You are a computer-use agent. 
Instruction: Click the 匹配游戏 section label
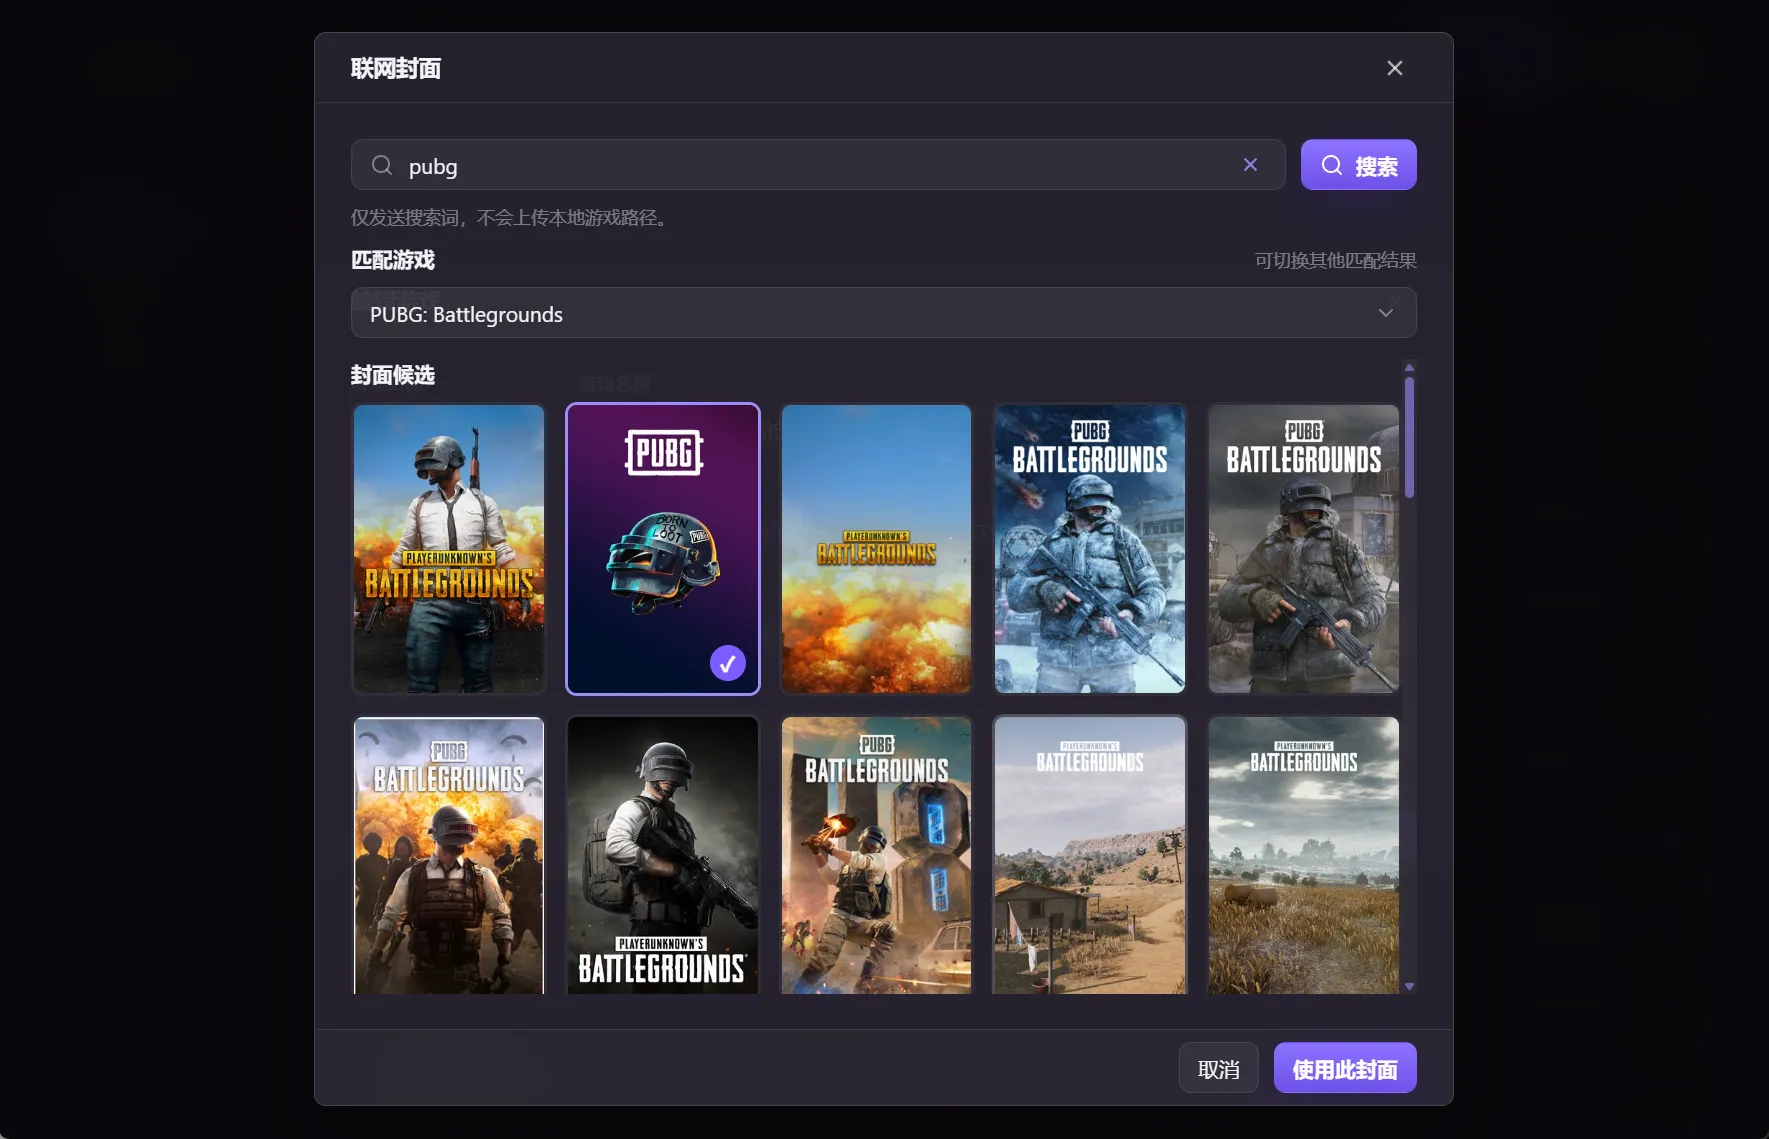393,260
